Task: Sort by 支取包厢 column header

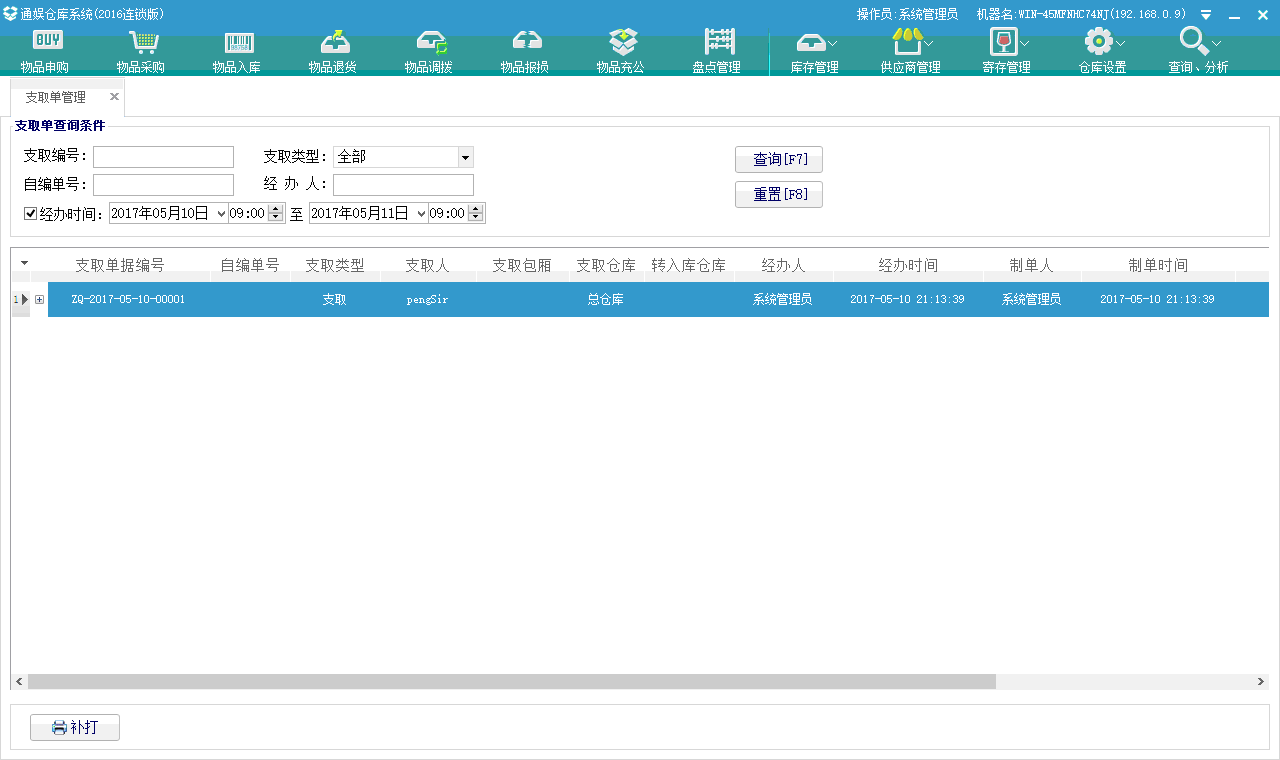Action: [x=522, y=265]
